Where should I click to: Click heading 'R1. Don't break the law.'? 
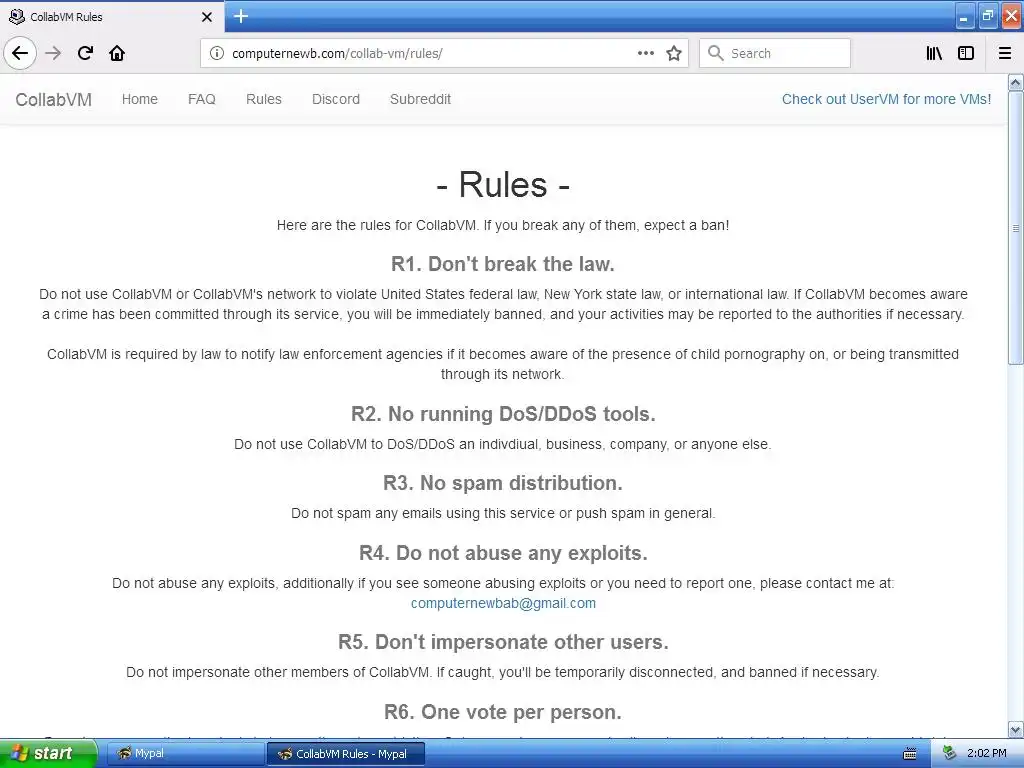point(503,264)
